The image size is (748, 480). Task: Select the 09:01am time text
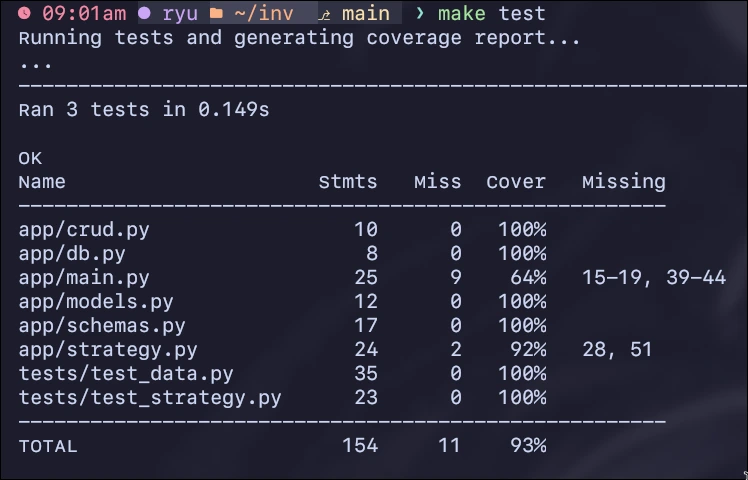84,13
